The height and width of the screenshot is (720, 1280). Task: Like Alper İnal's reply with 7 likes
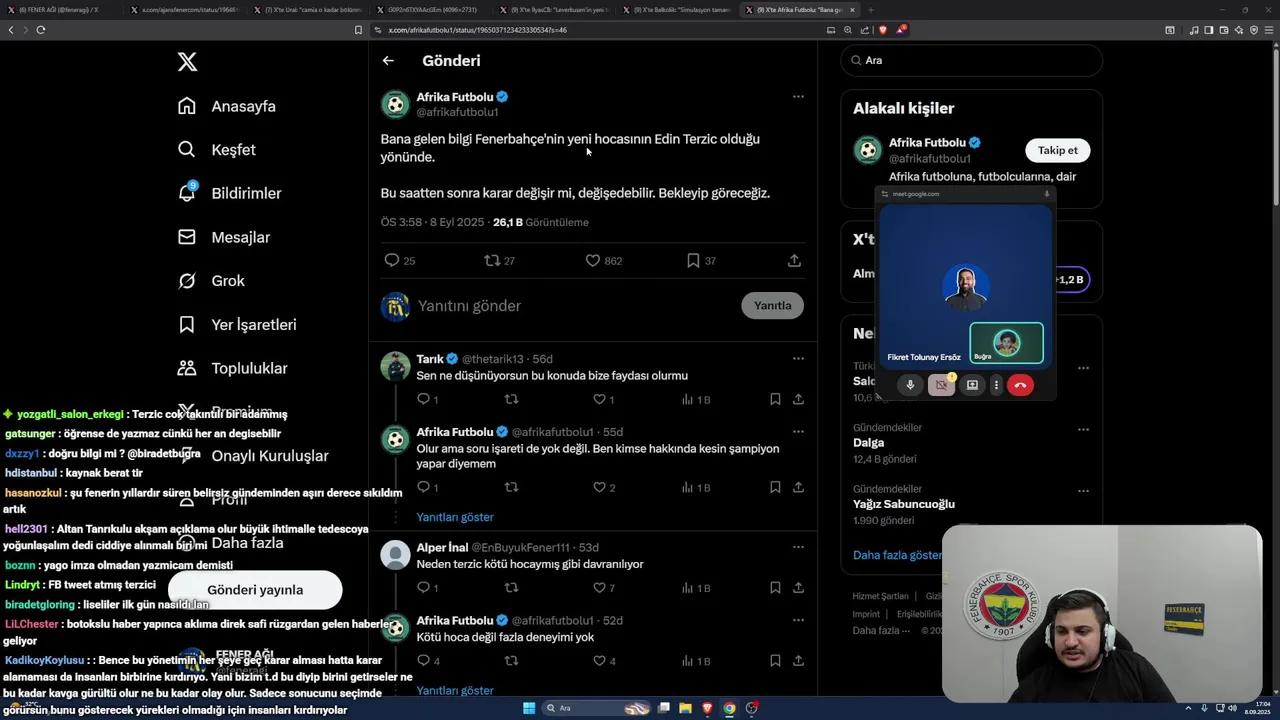[604, 588]
